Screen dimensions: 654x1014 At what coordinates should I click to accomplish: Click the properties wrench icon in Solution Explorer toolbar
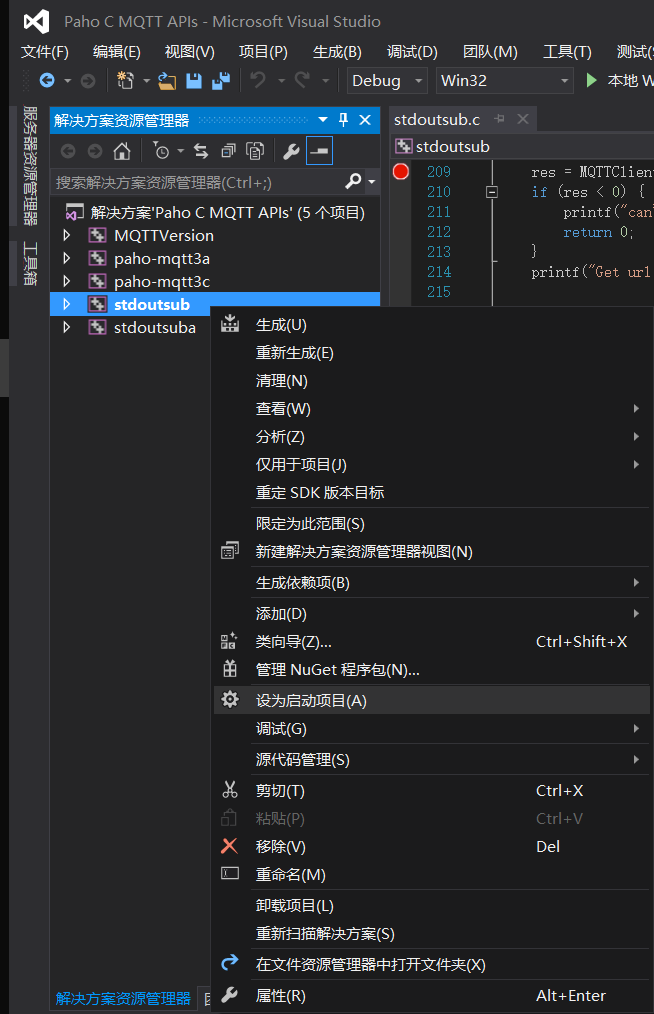291,151
